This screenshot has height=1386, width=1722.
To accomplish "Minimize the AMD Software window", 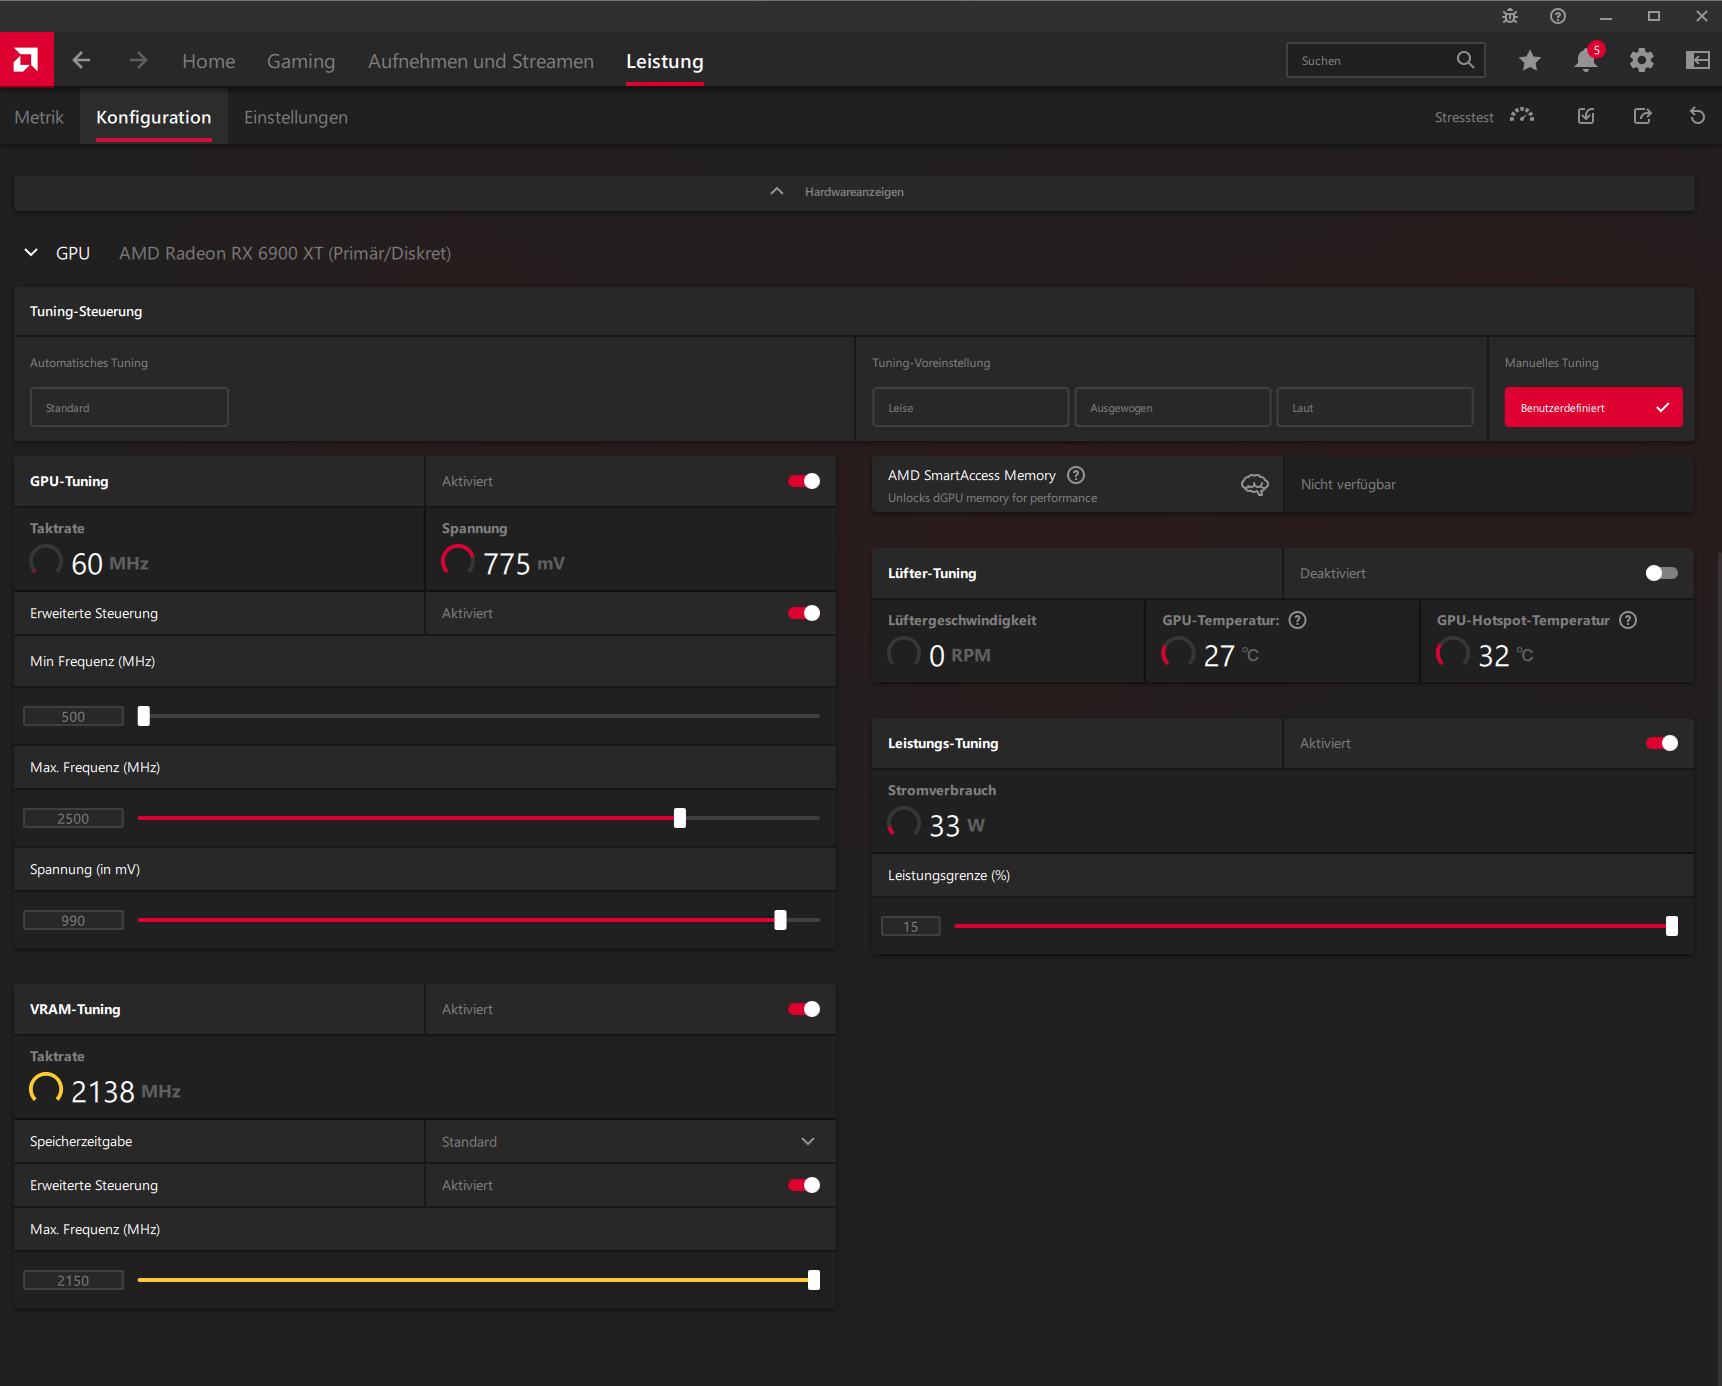I will [1606, 16].
